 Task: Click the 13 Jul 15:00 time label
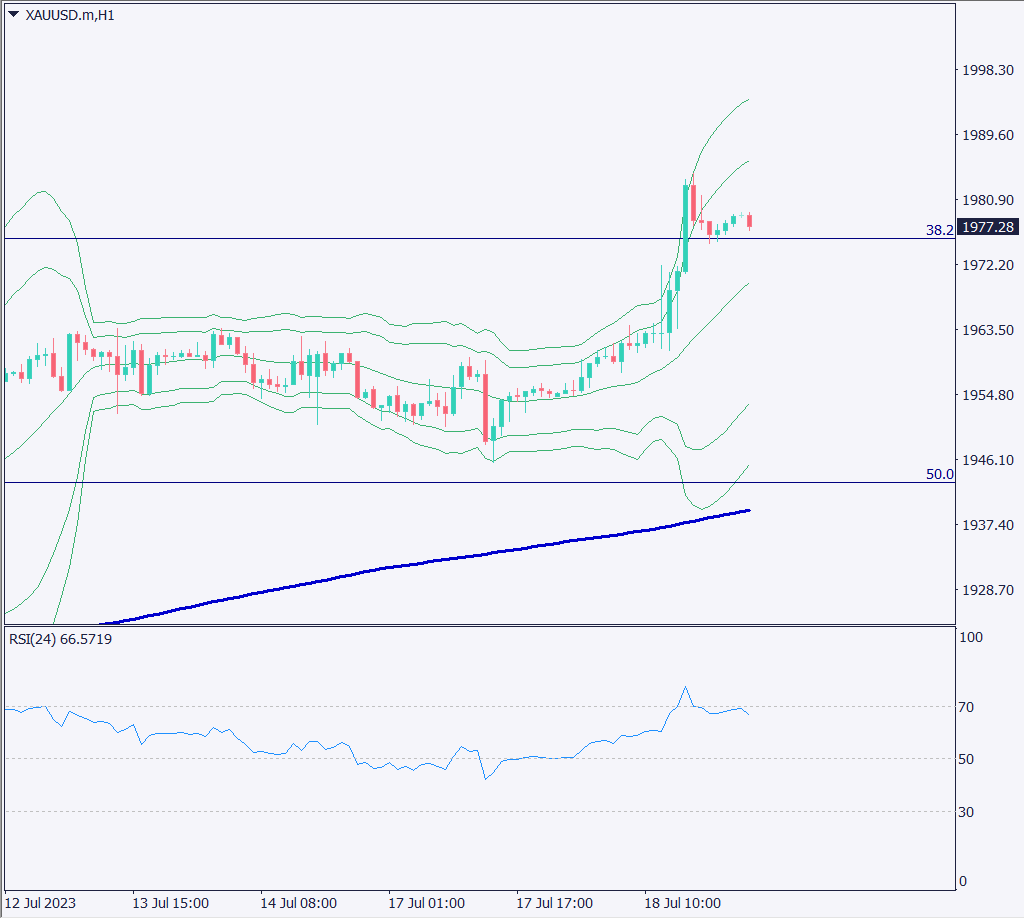tap(170, 903)
